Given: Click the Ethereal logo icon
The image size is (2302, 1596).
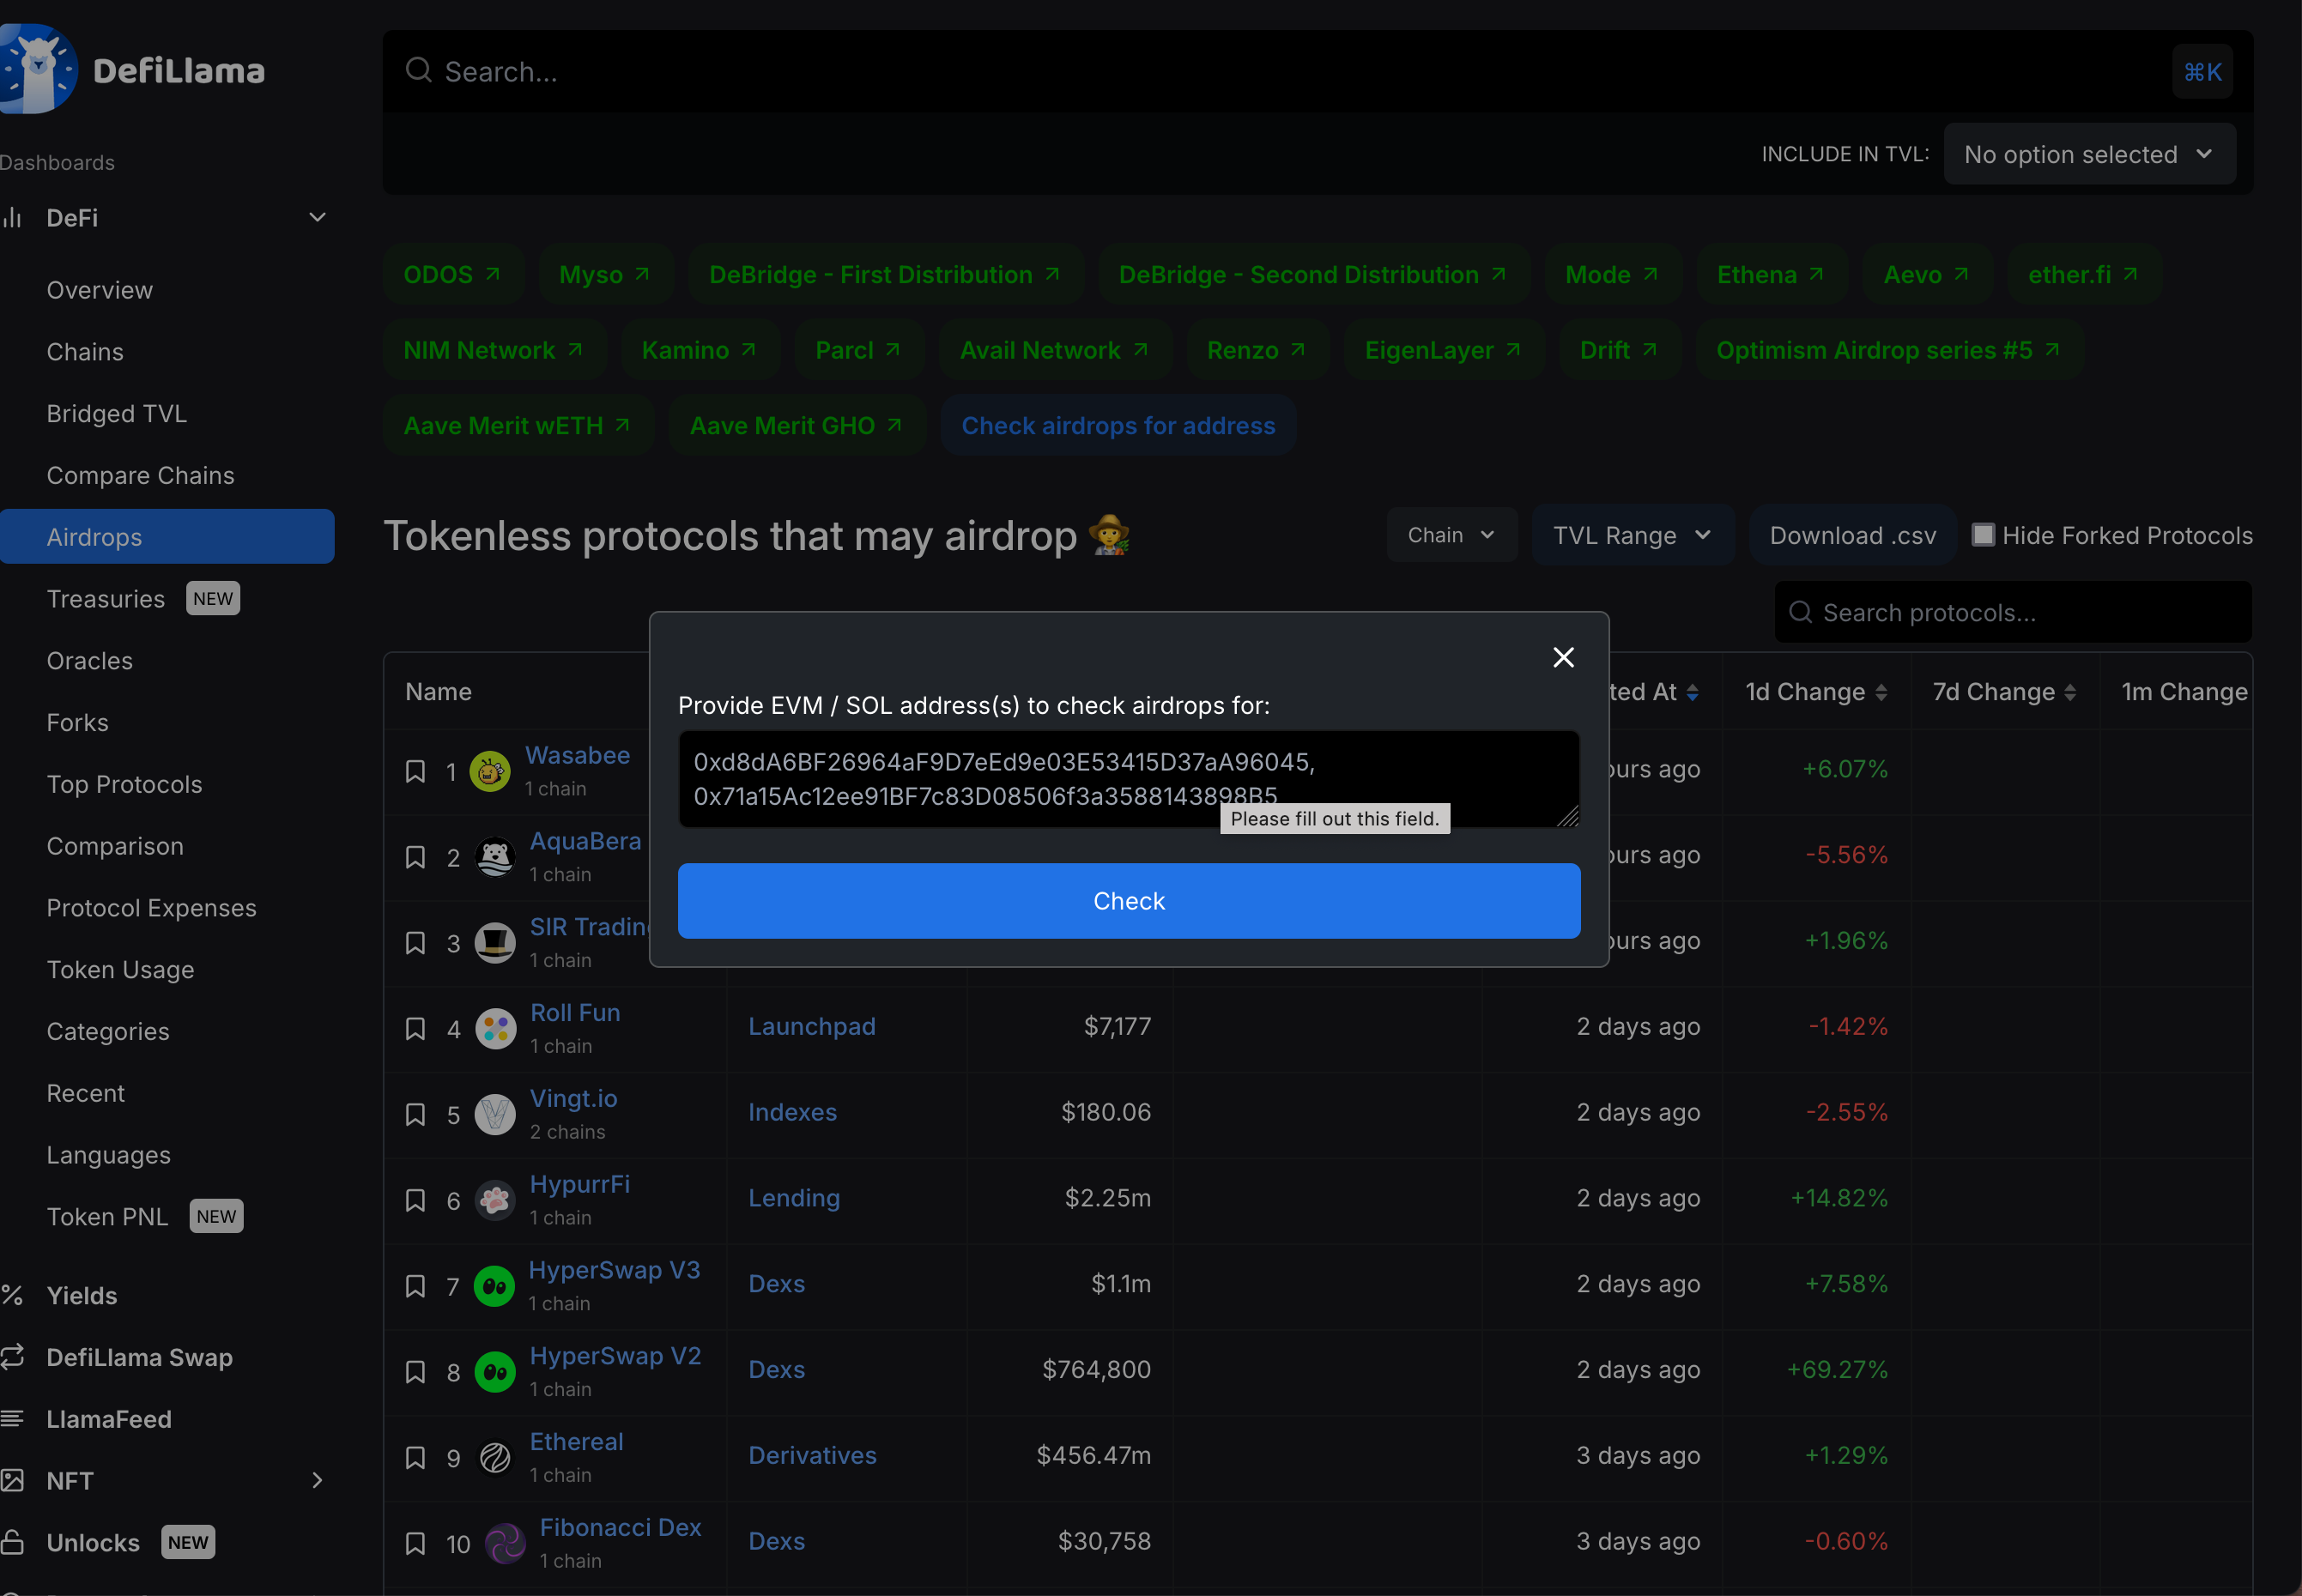Looking at the screenshot, I should click(x=494, y=1458).
